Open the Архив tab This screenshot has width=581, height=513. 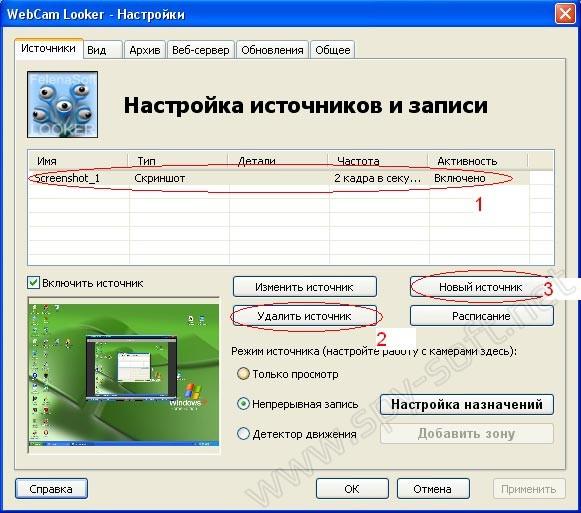(x=145, y=50)
